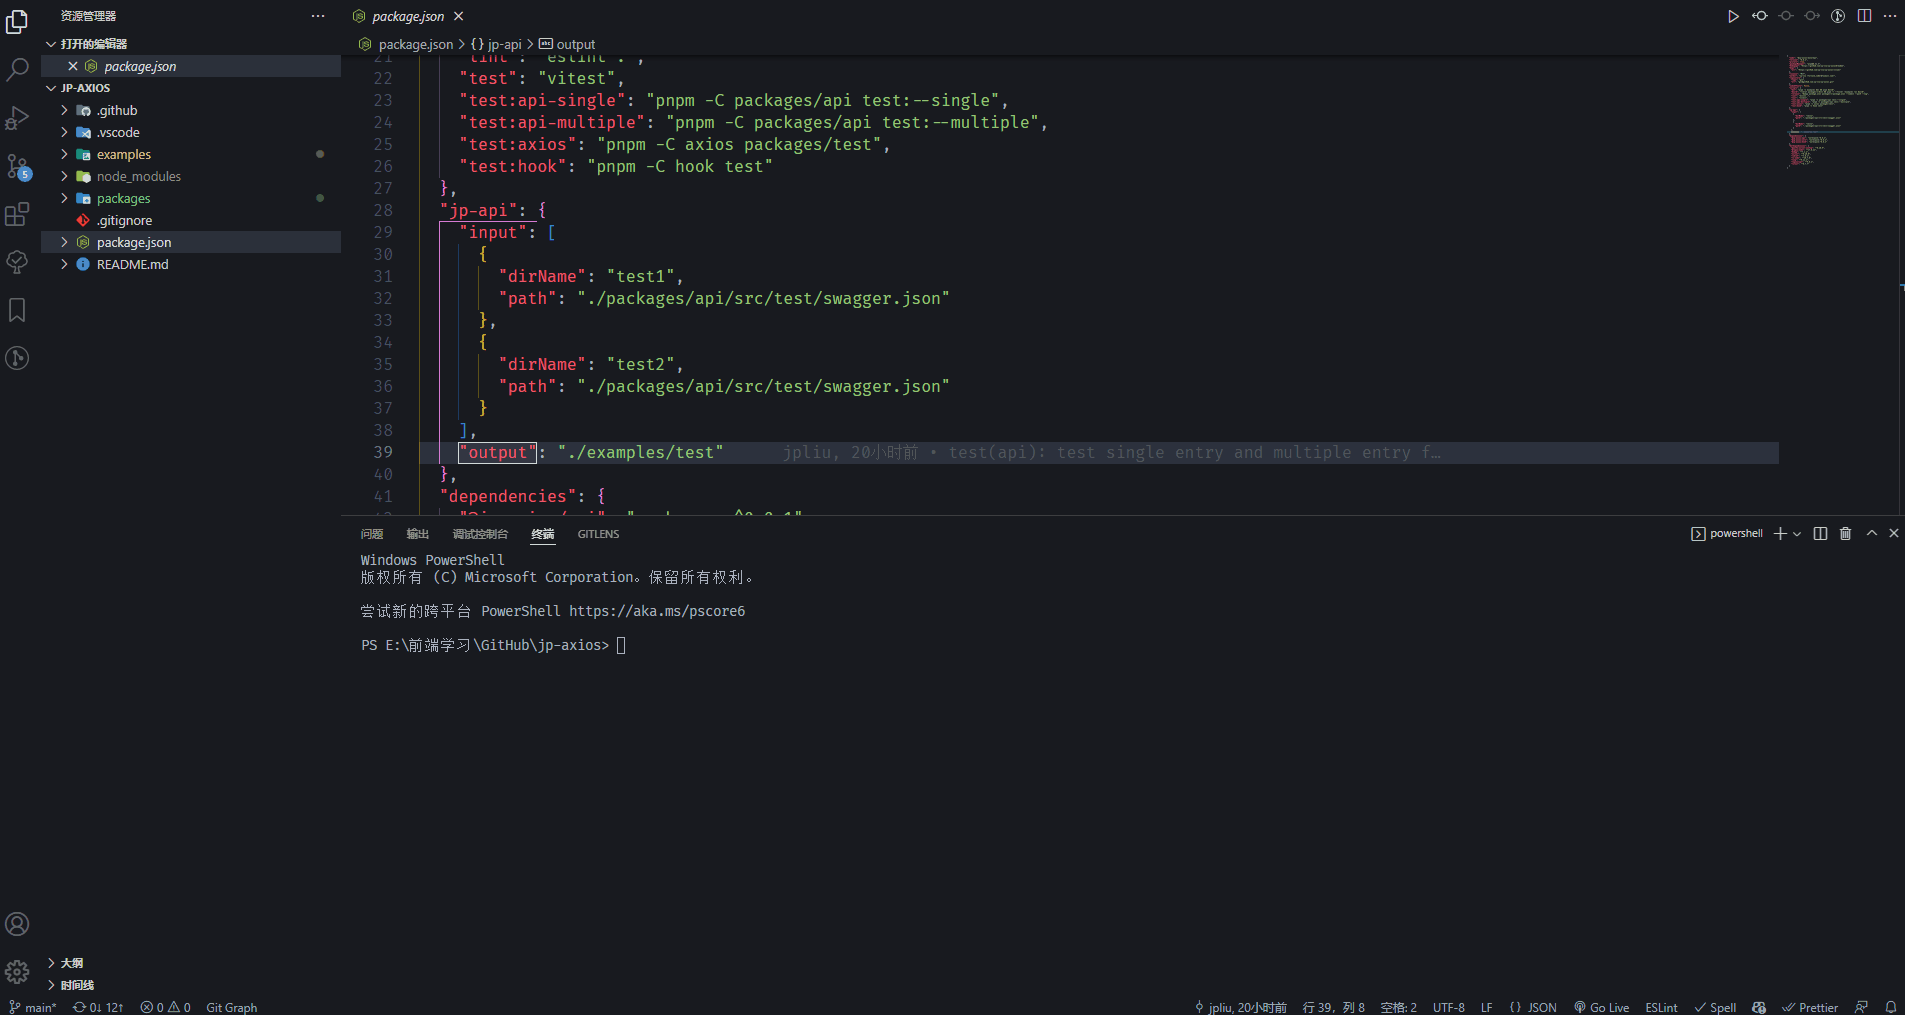
Task: Maximize the terminal panel size
Action: [1869, 533]
